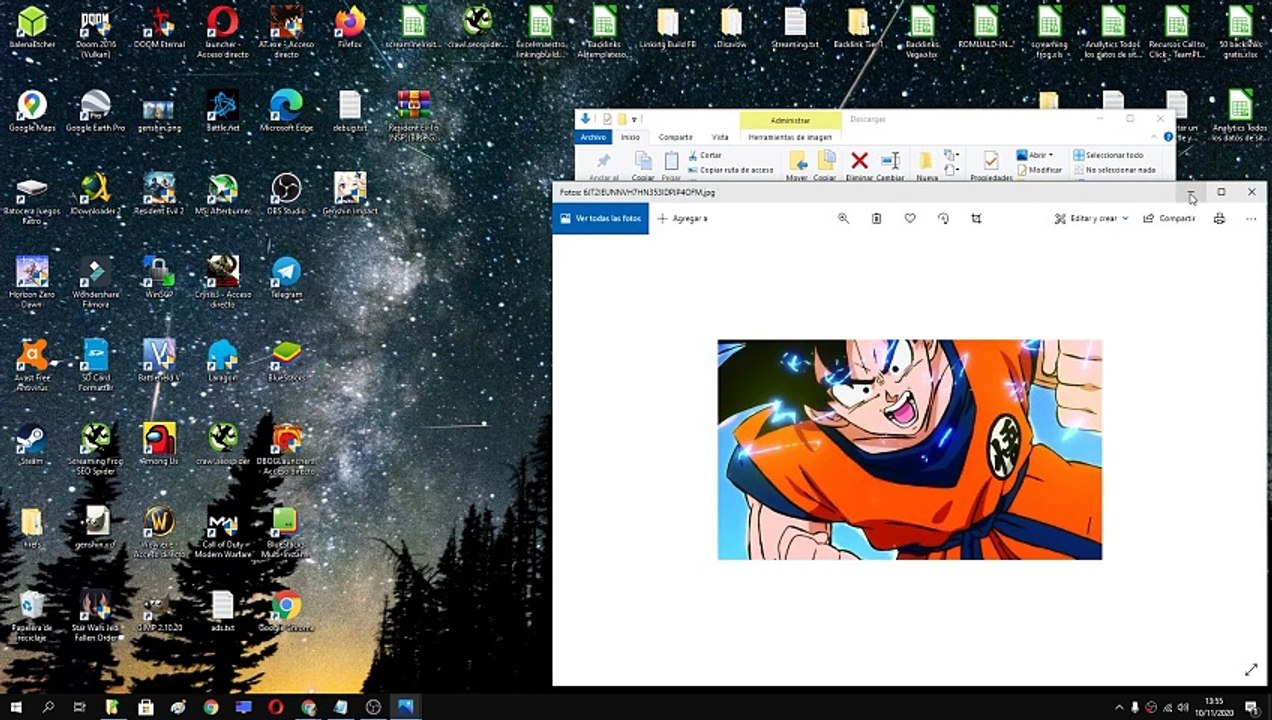Open the Windows Start menu

pyautogui.click(x=16, y=707)
